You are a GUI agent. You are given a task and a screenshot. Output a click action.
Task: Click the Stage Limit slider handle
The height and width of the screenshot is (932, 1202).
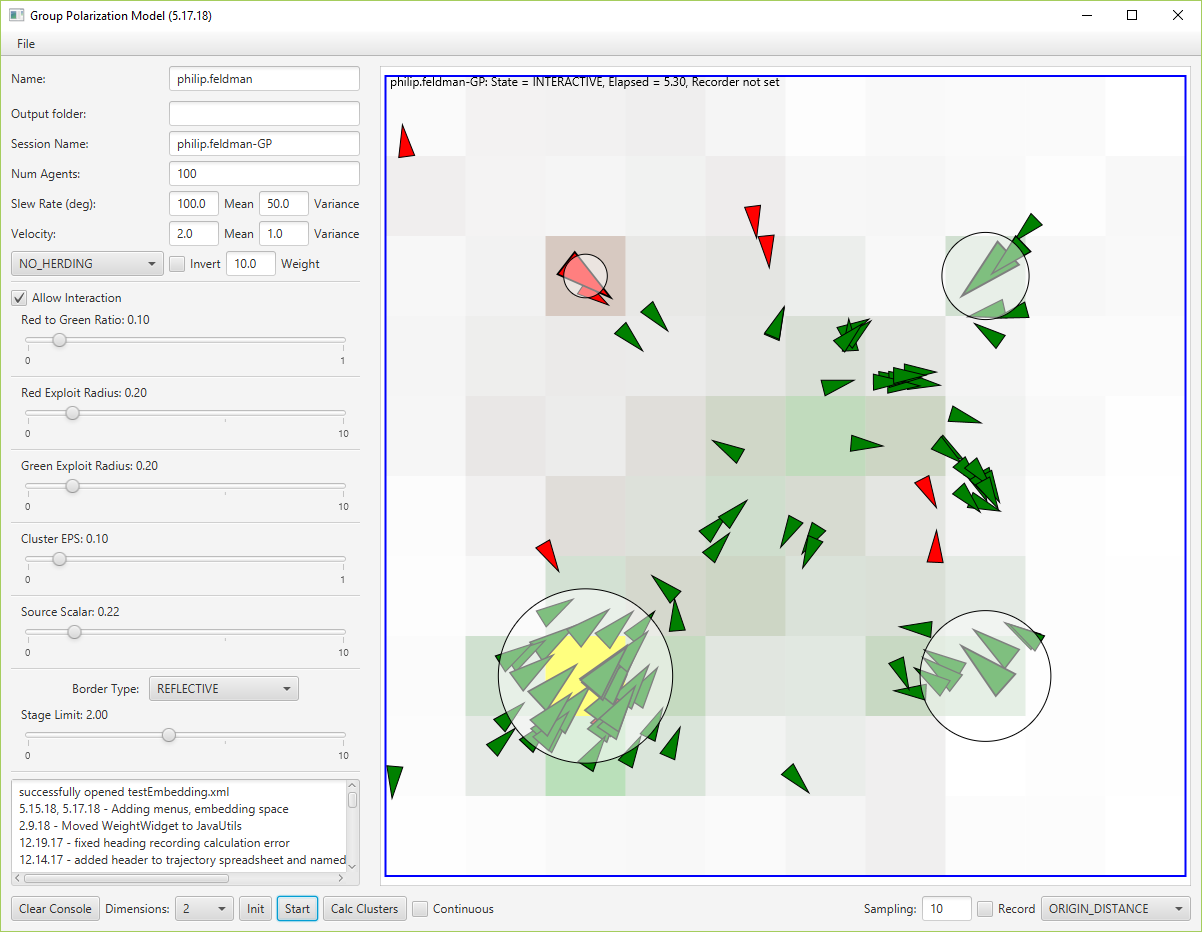[x=169, y=735]
